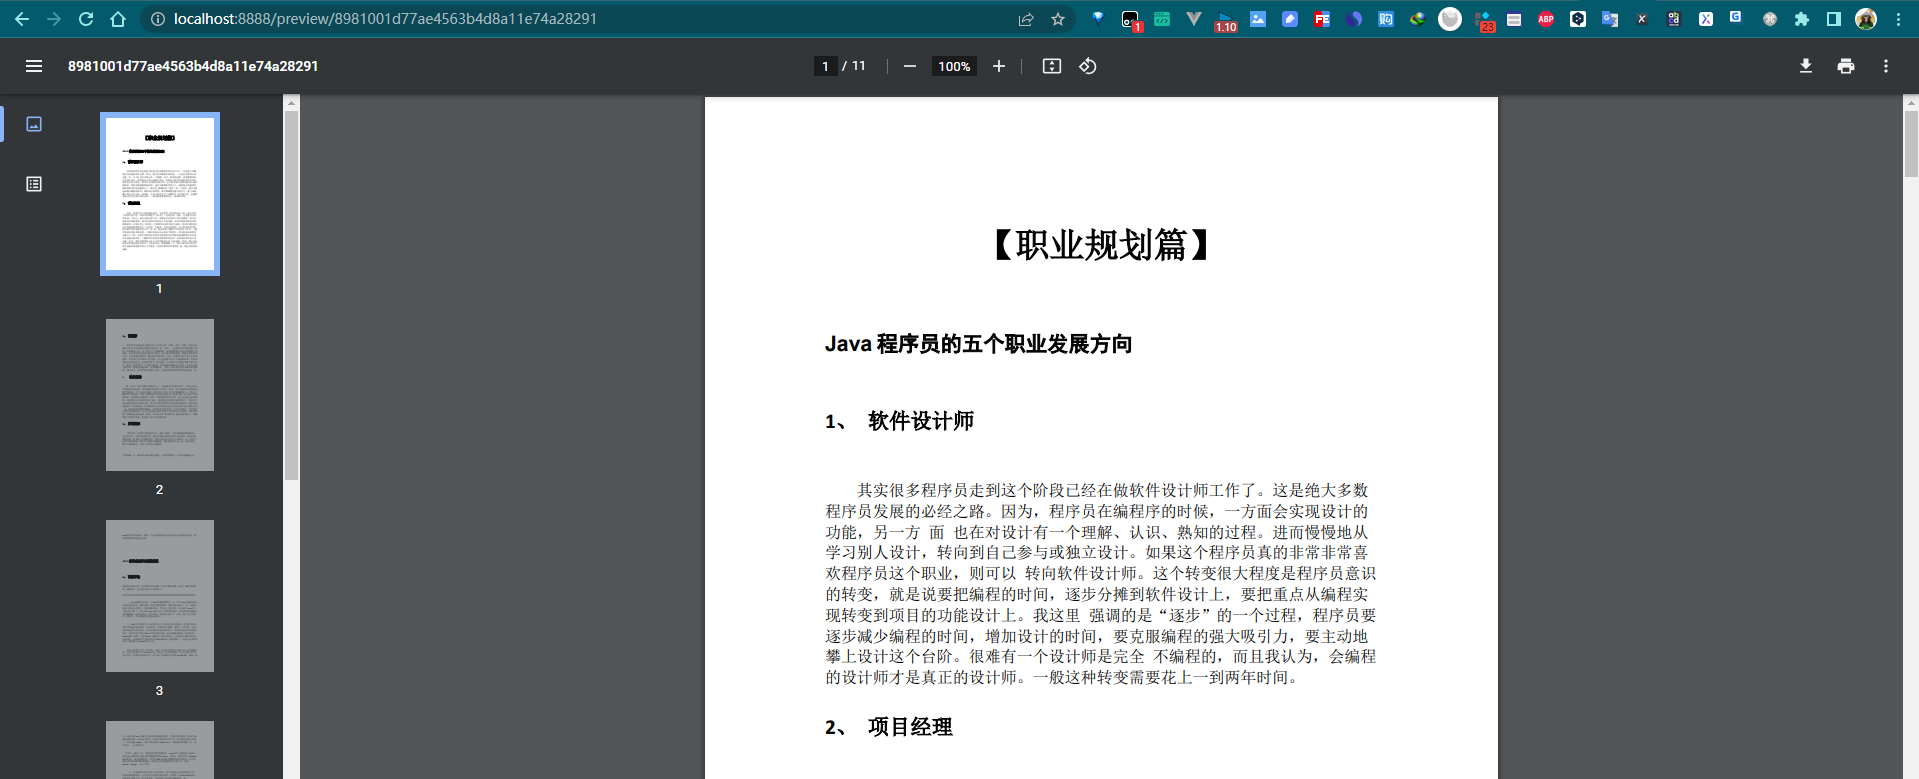Click the thumbnail panel scrollbar
The width and height of the screenshot is (1919, 779).
coord(291,295)
